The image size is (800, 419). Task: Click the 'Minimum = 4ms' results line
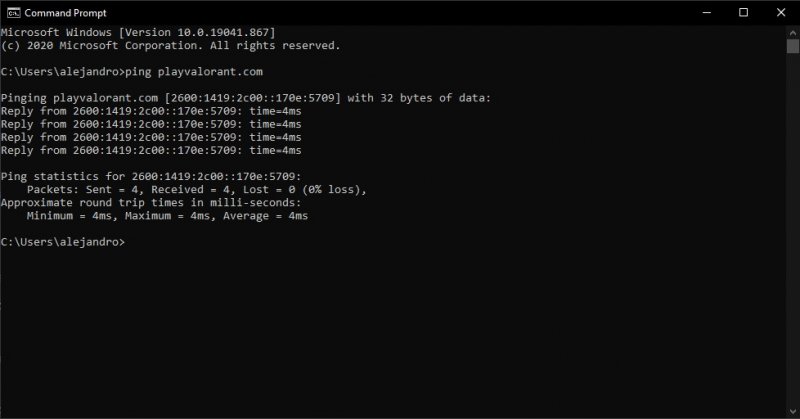(167, 215)
